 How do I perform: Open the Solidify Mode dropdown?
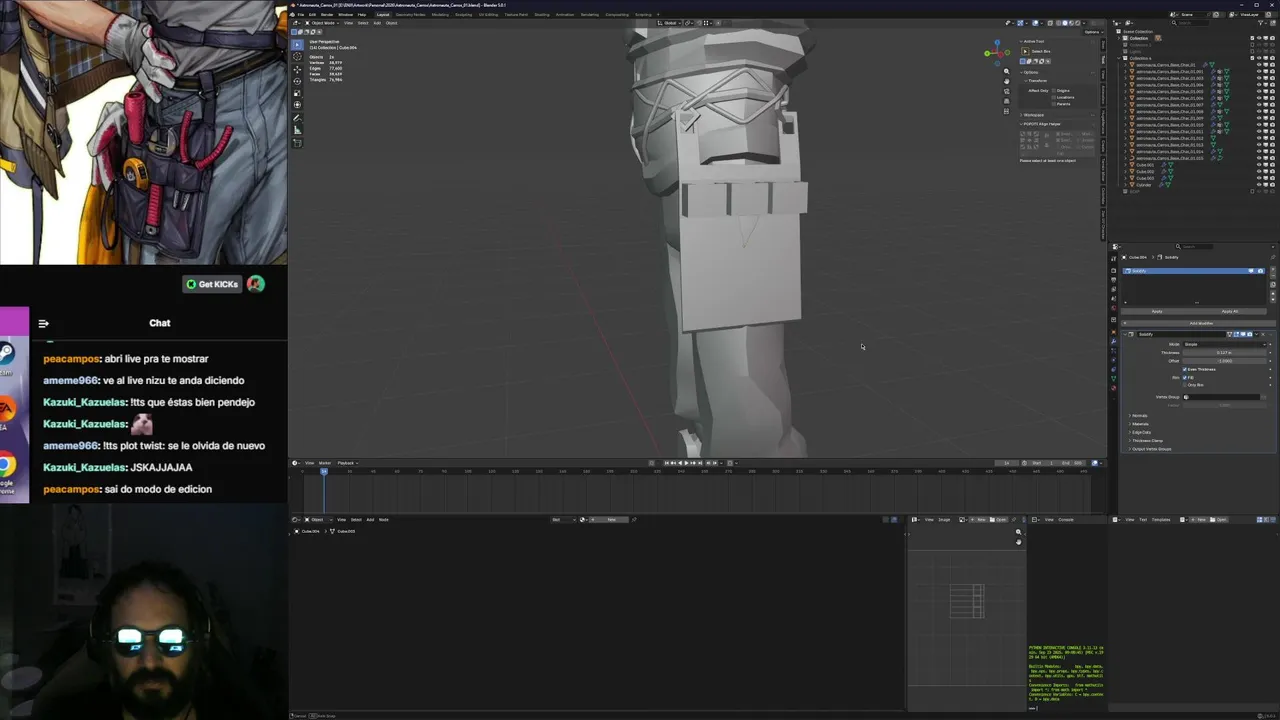pos(1225,344)
